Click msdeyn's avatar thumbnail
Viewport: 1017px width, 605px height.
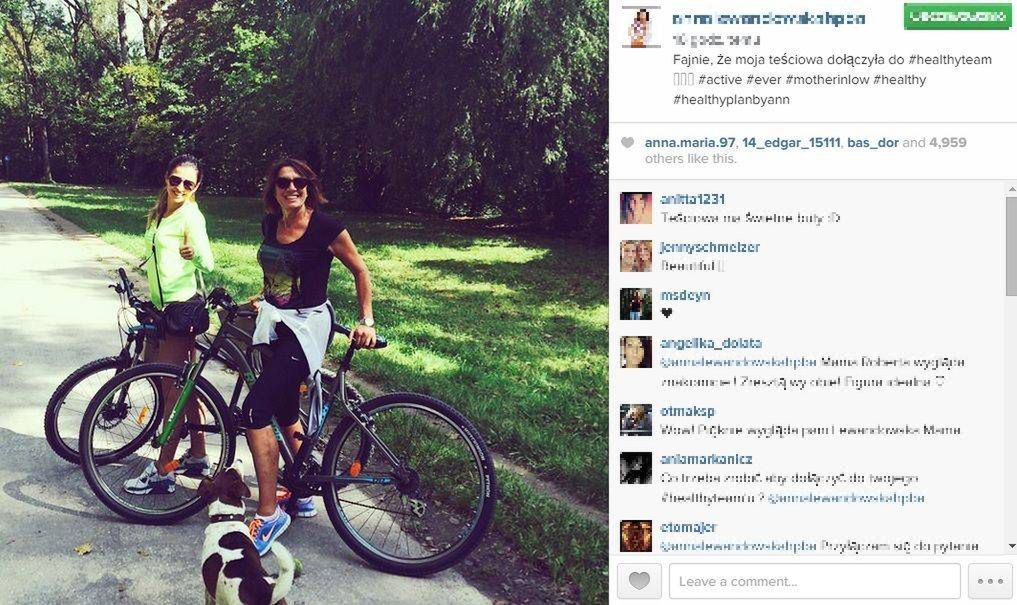click(x=636, y=304)
